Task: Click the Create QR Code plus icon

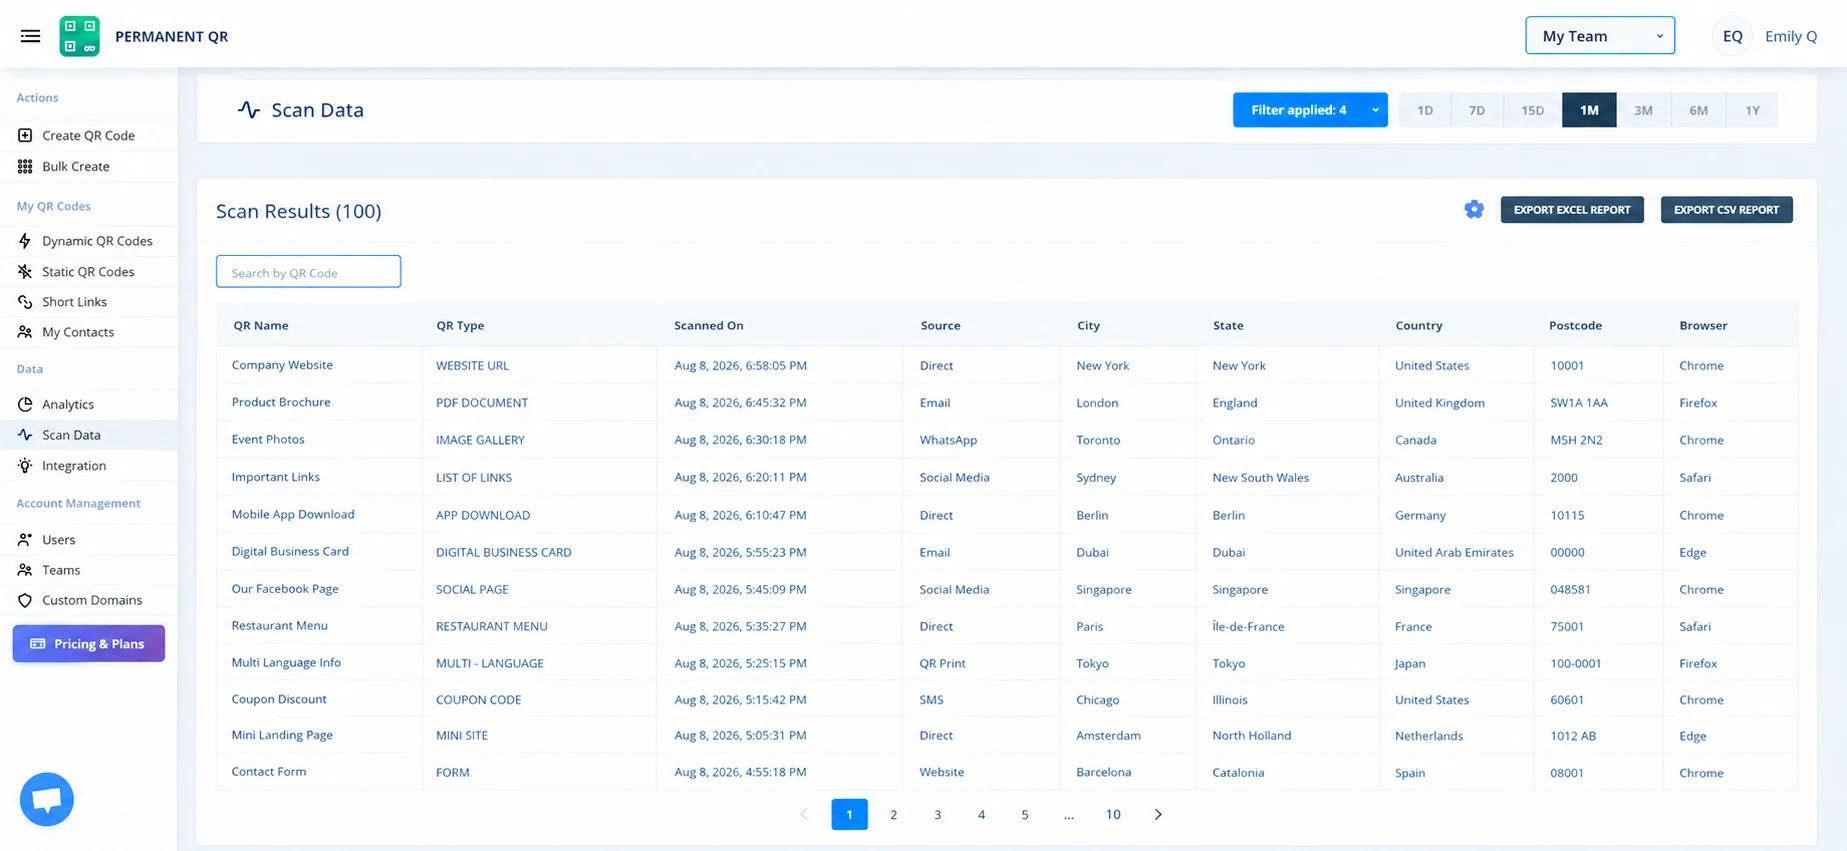Action: pyautogui.click(x=25, y=135)
